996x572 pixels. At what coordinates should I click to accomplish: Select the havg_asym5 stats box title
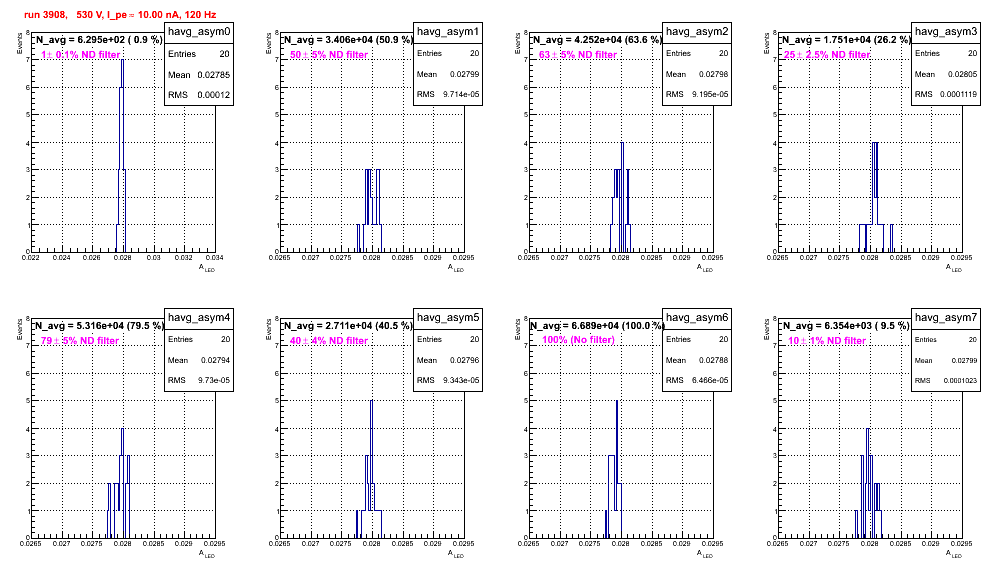click(448, 317)
